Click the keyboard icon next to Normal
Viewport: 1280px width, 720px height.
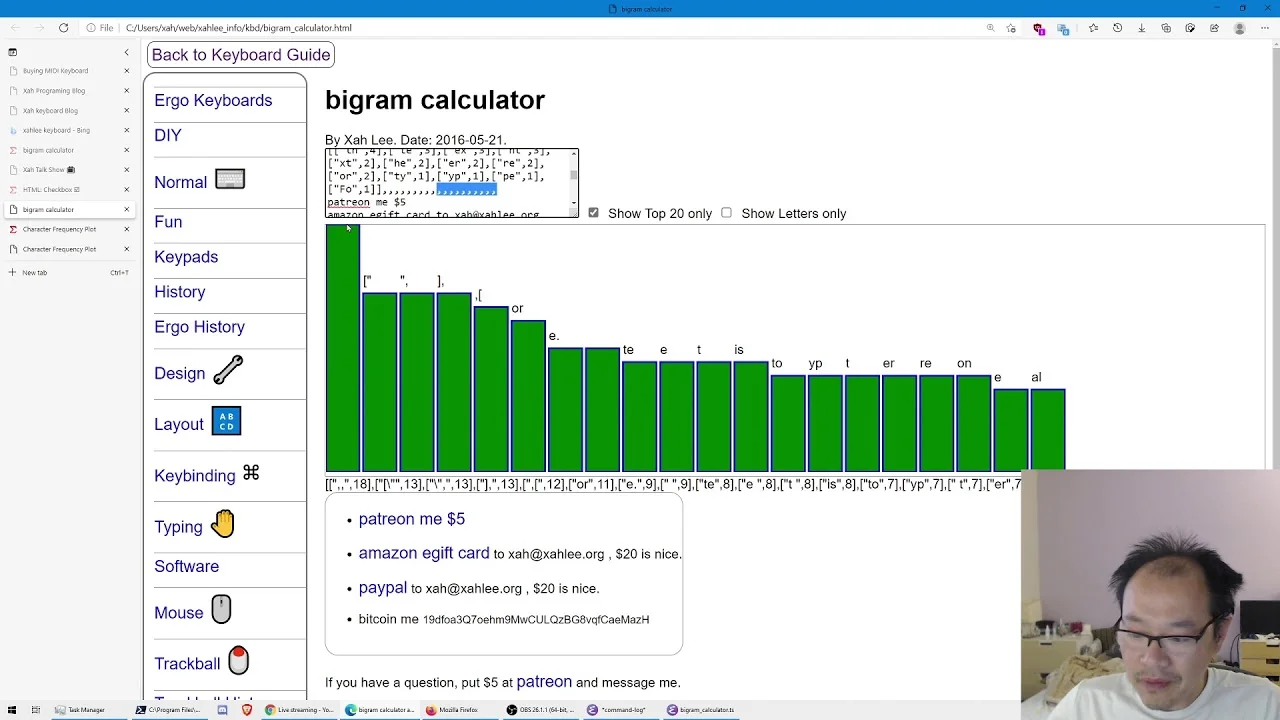(x=230, y=180)
